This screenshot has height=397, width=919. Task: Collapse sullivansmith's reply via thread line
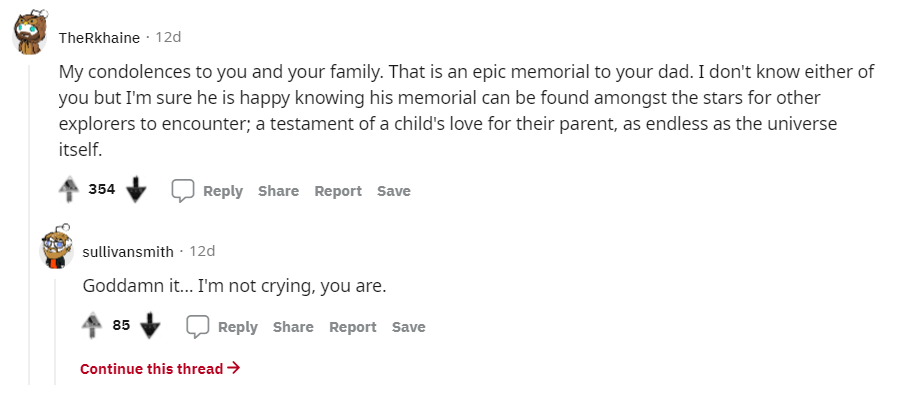56,331
